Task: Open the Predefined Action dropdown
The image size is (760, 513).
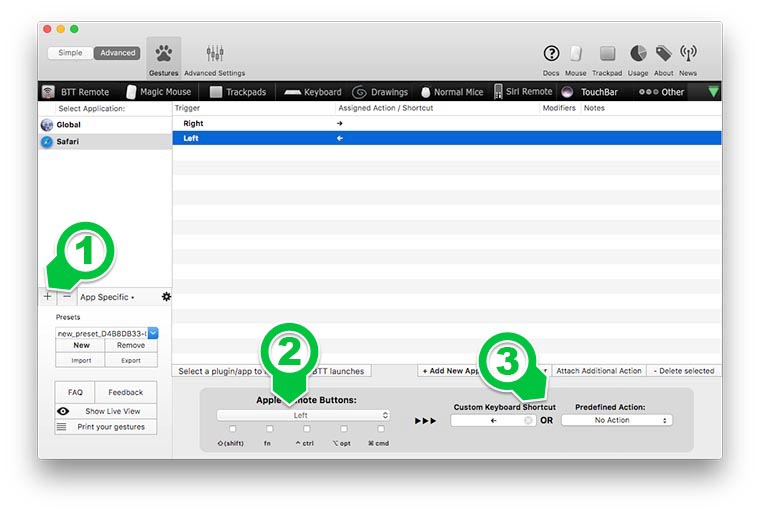Action: (617, 420)
